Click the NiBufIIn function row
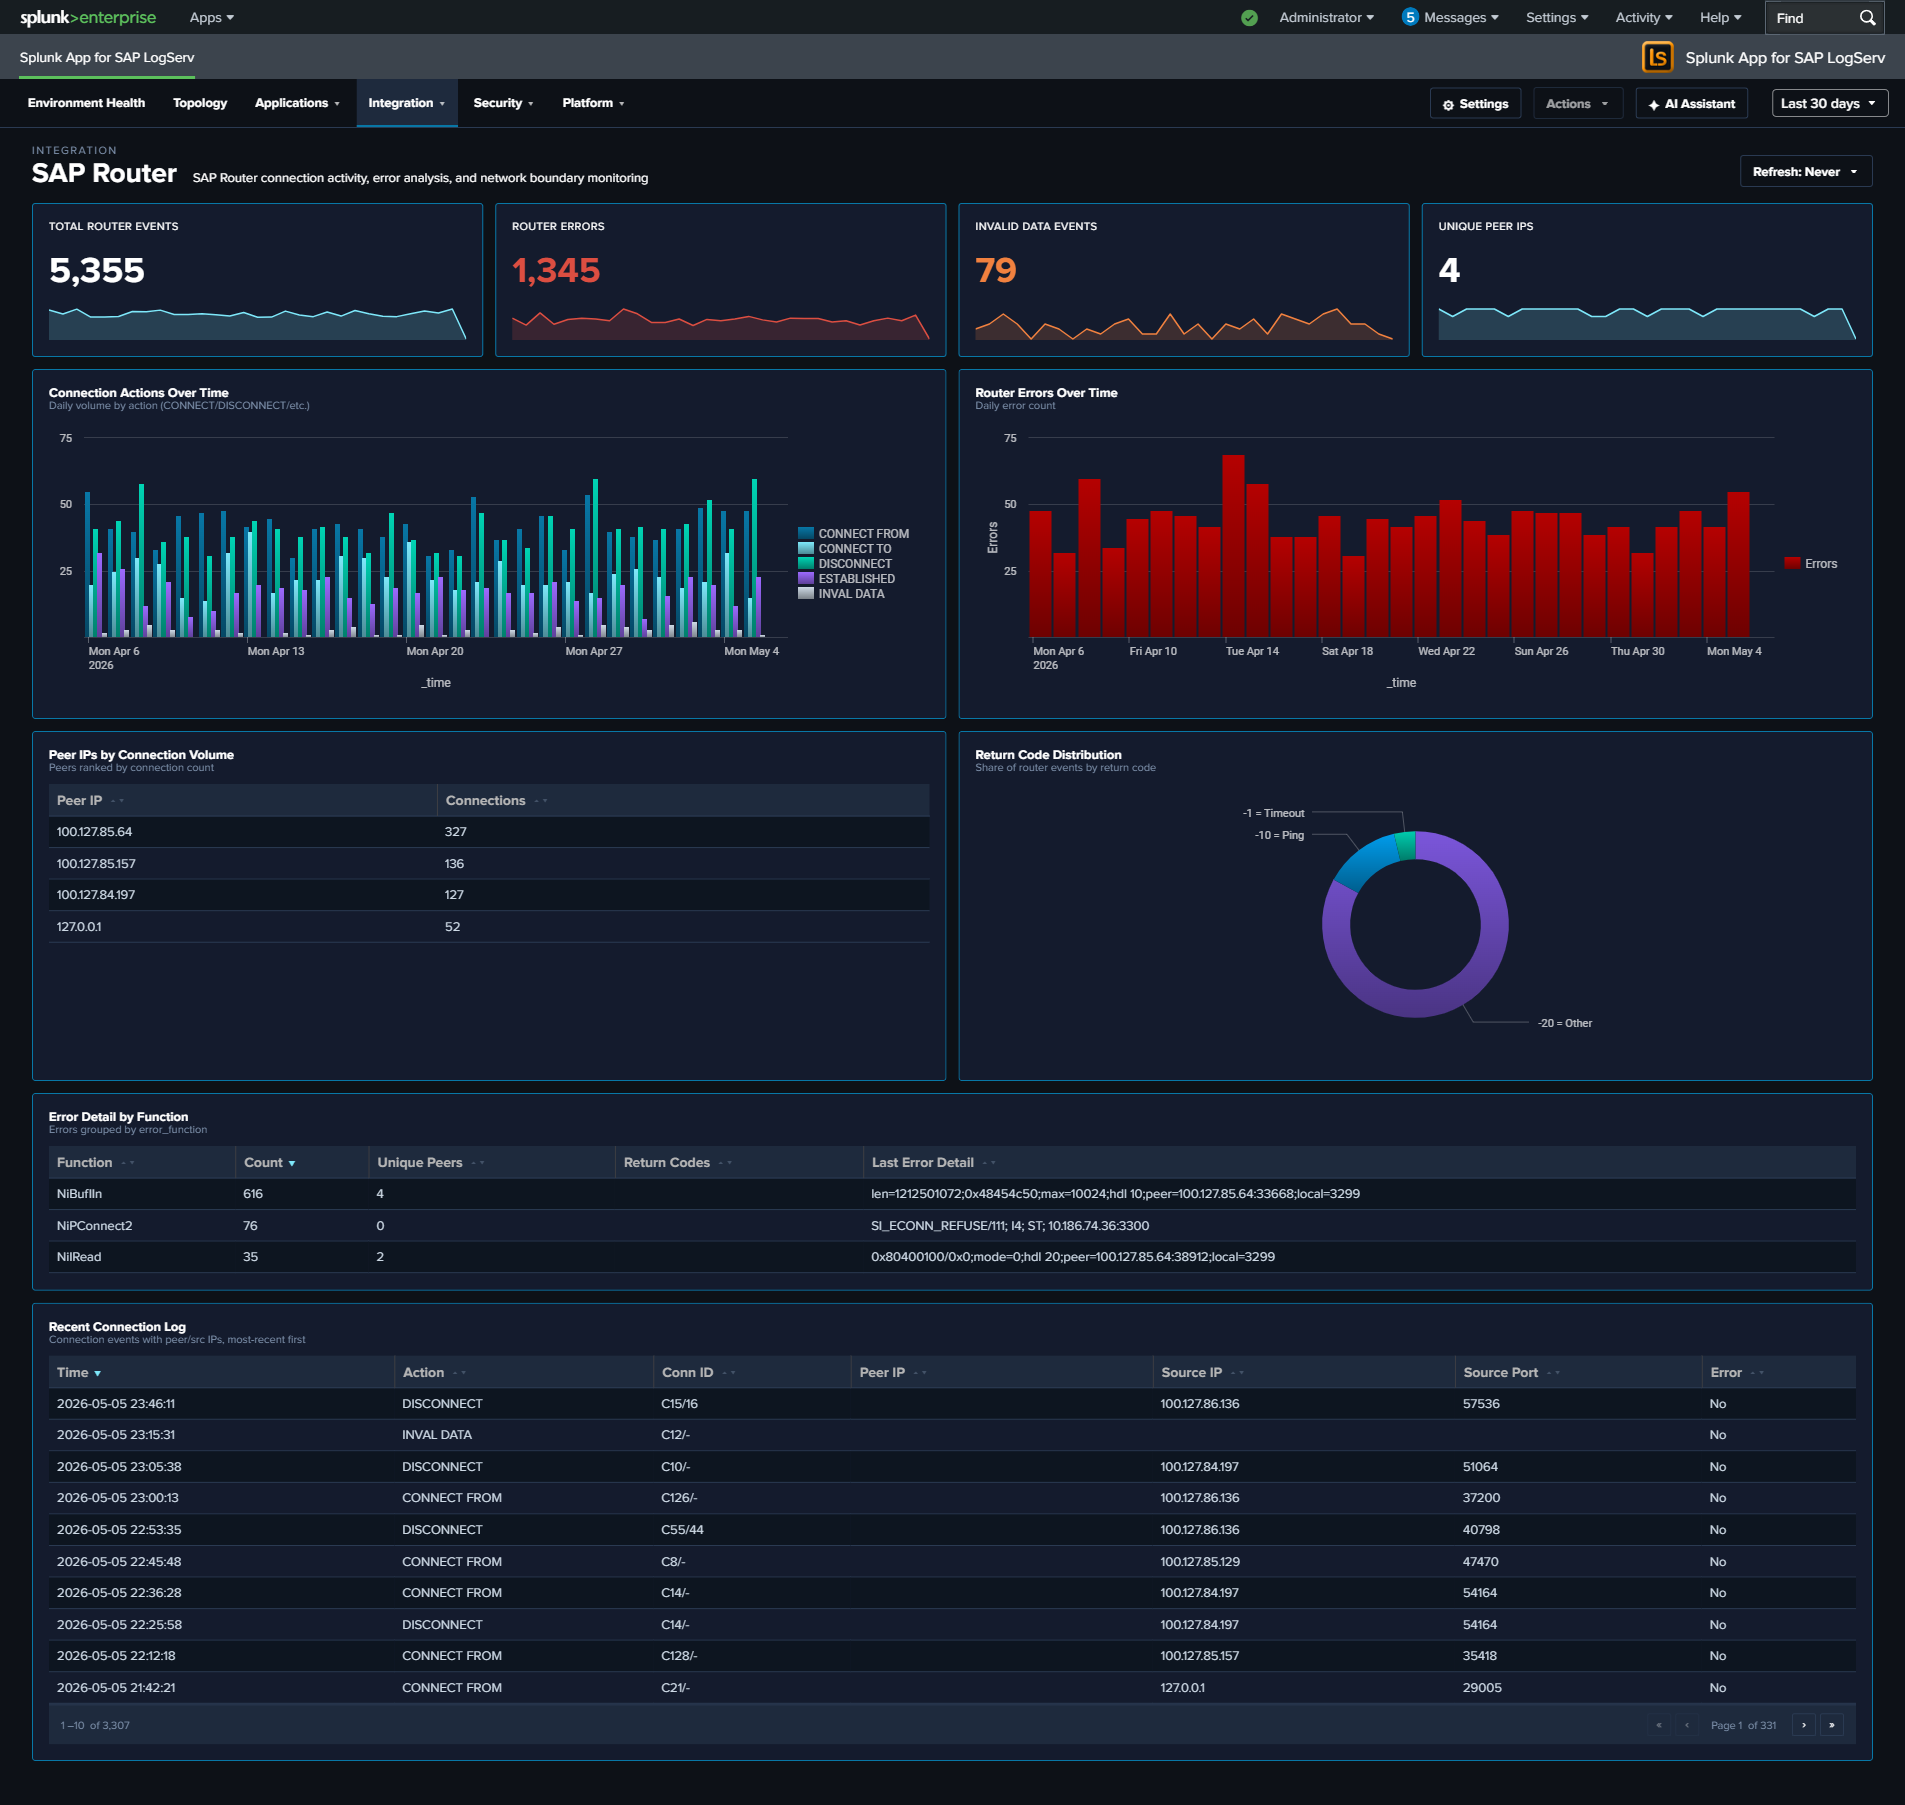This screenshot has width=1905, height=1805. [x=952, y=1194]
